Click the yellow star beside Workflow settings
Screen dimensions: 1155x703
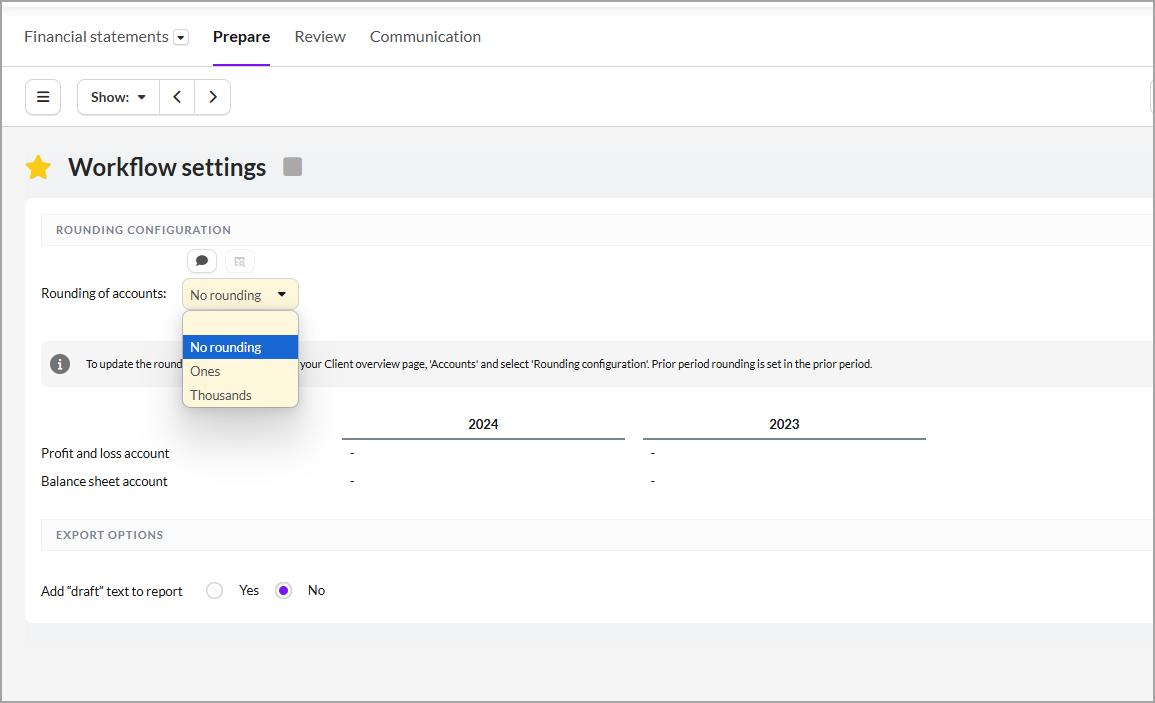tap(38, 168)
